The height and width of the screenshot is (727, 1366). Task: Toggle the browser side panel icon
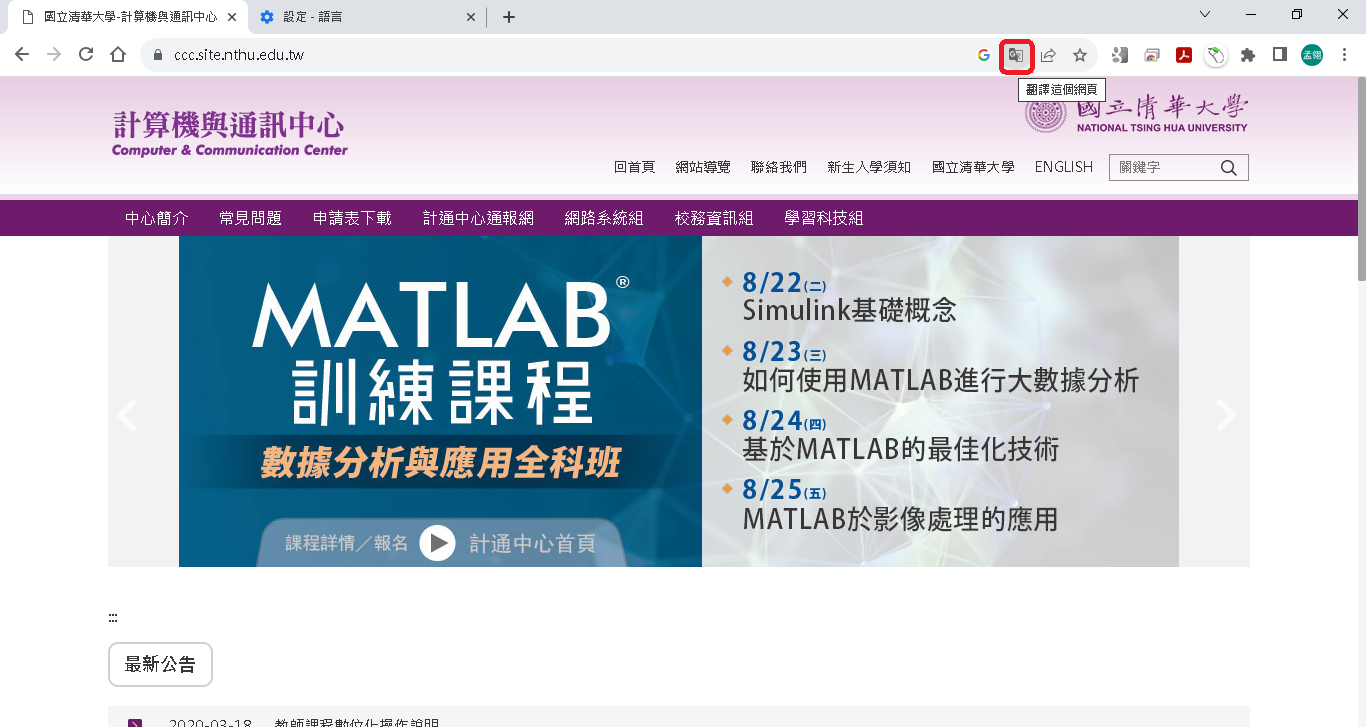[1280, 55]
